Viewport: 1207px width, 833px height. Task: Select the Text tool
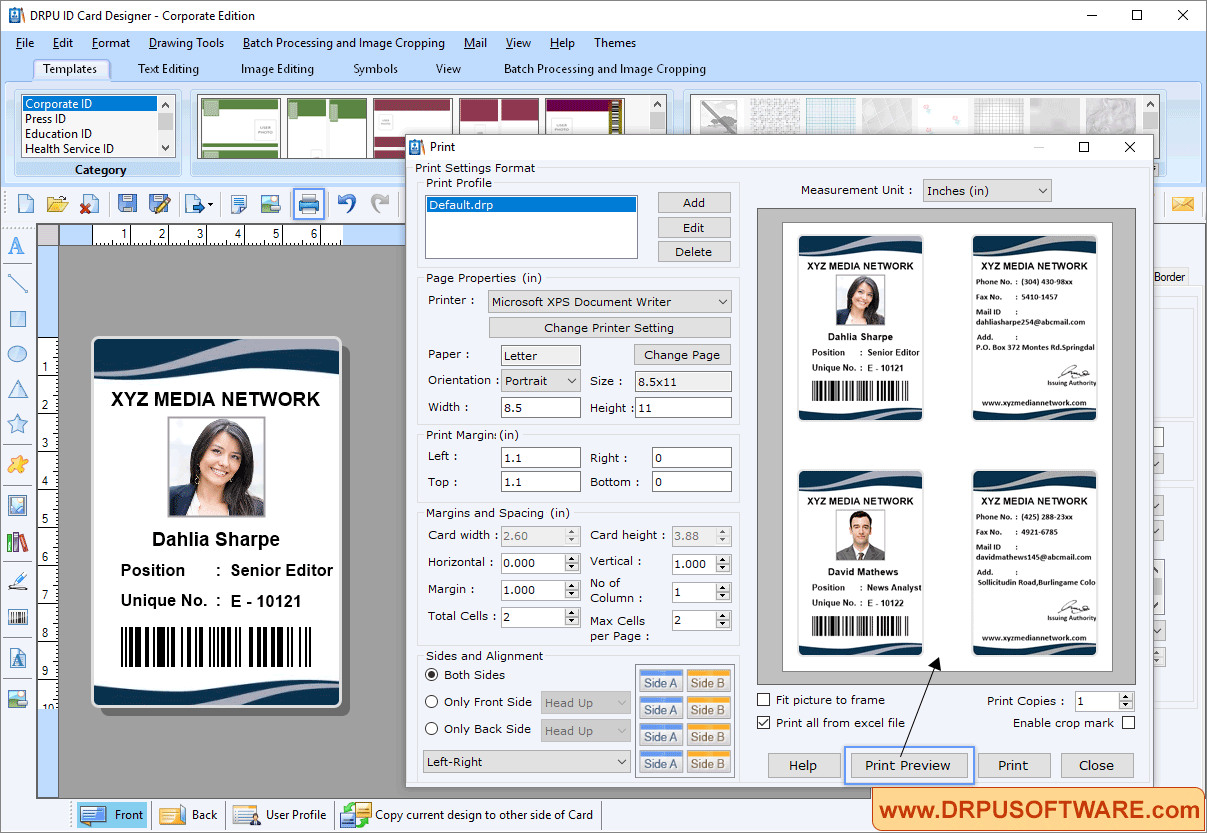click(x=17, y=248)
